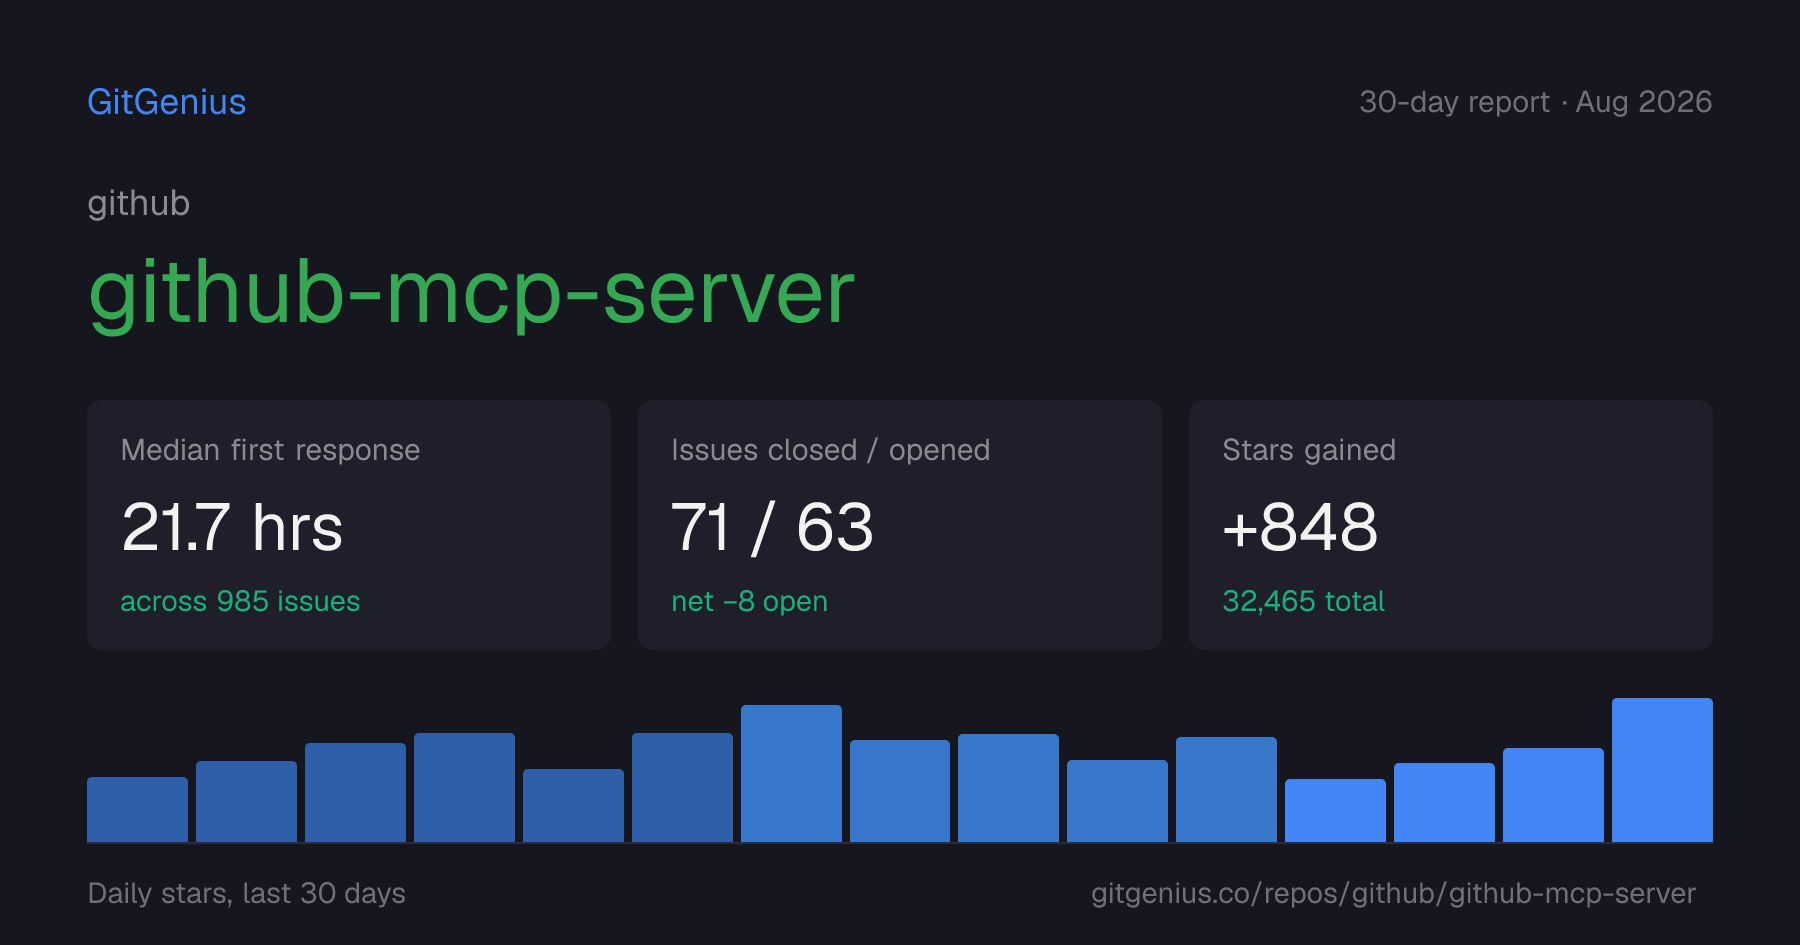1800x945 pixels.
Task: Click the "across 985 issues" subtext
Action: click(x=240, y=601)
